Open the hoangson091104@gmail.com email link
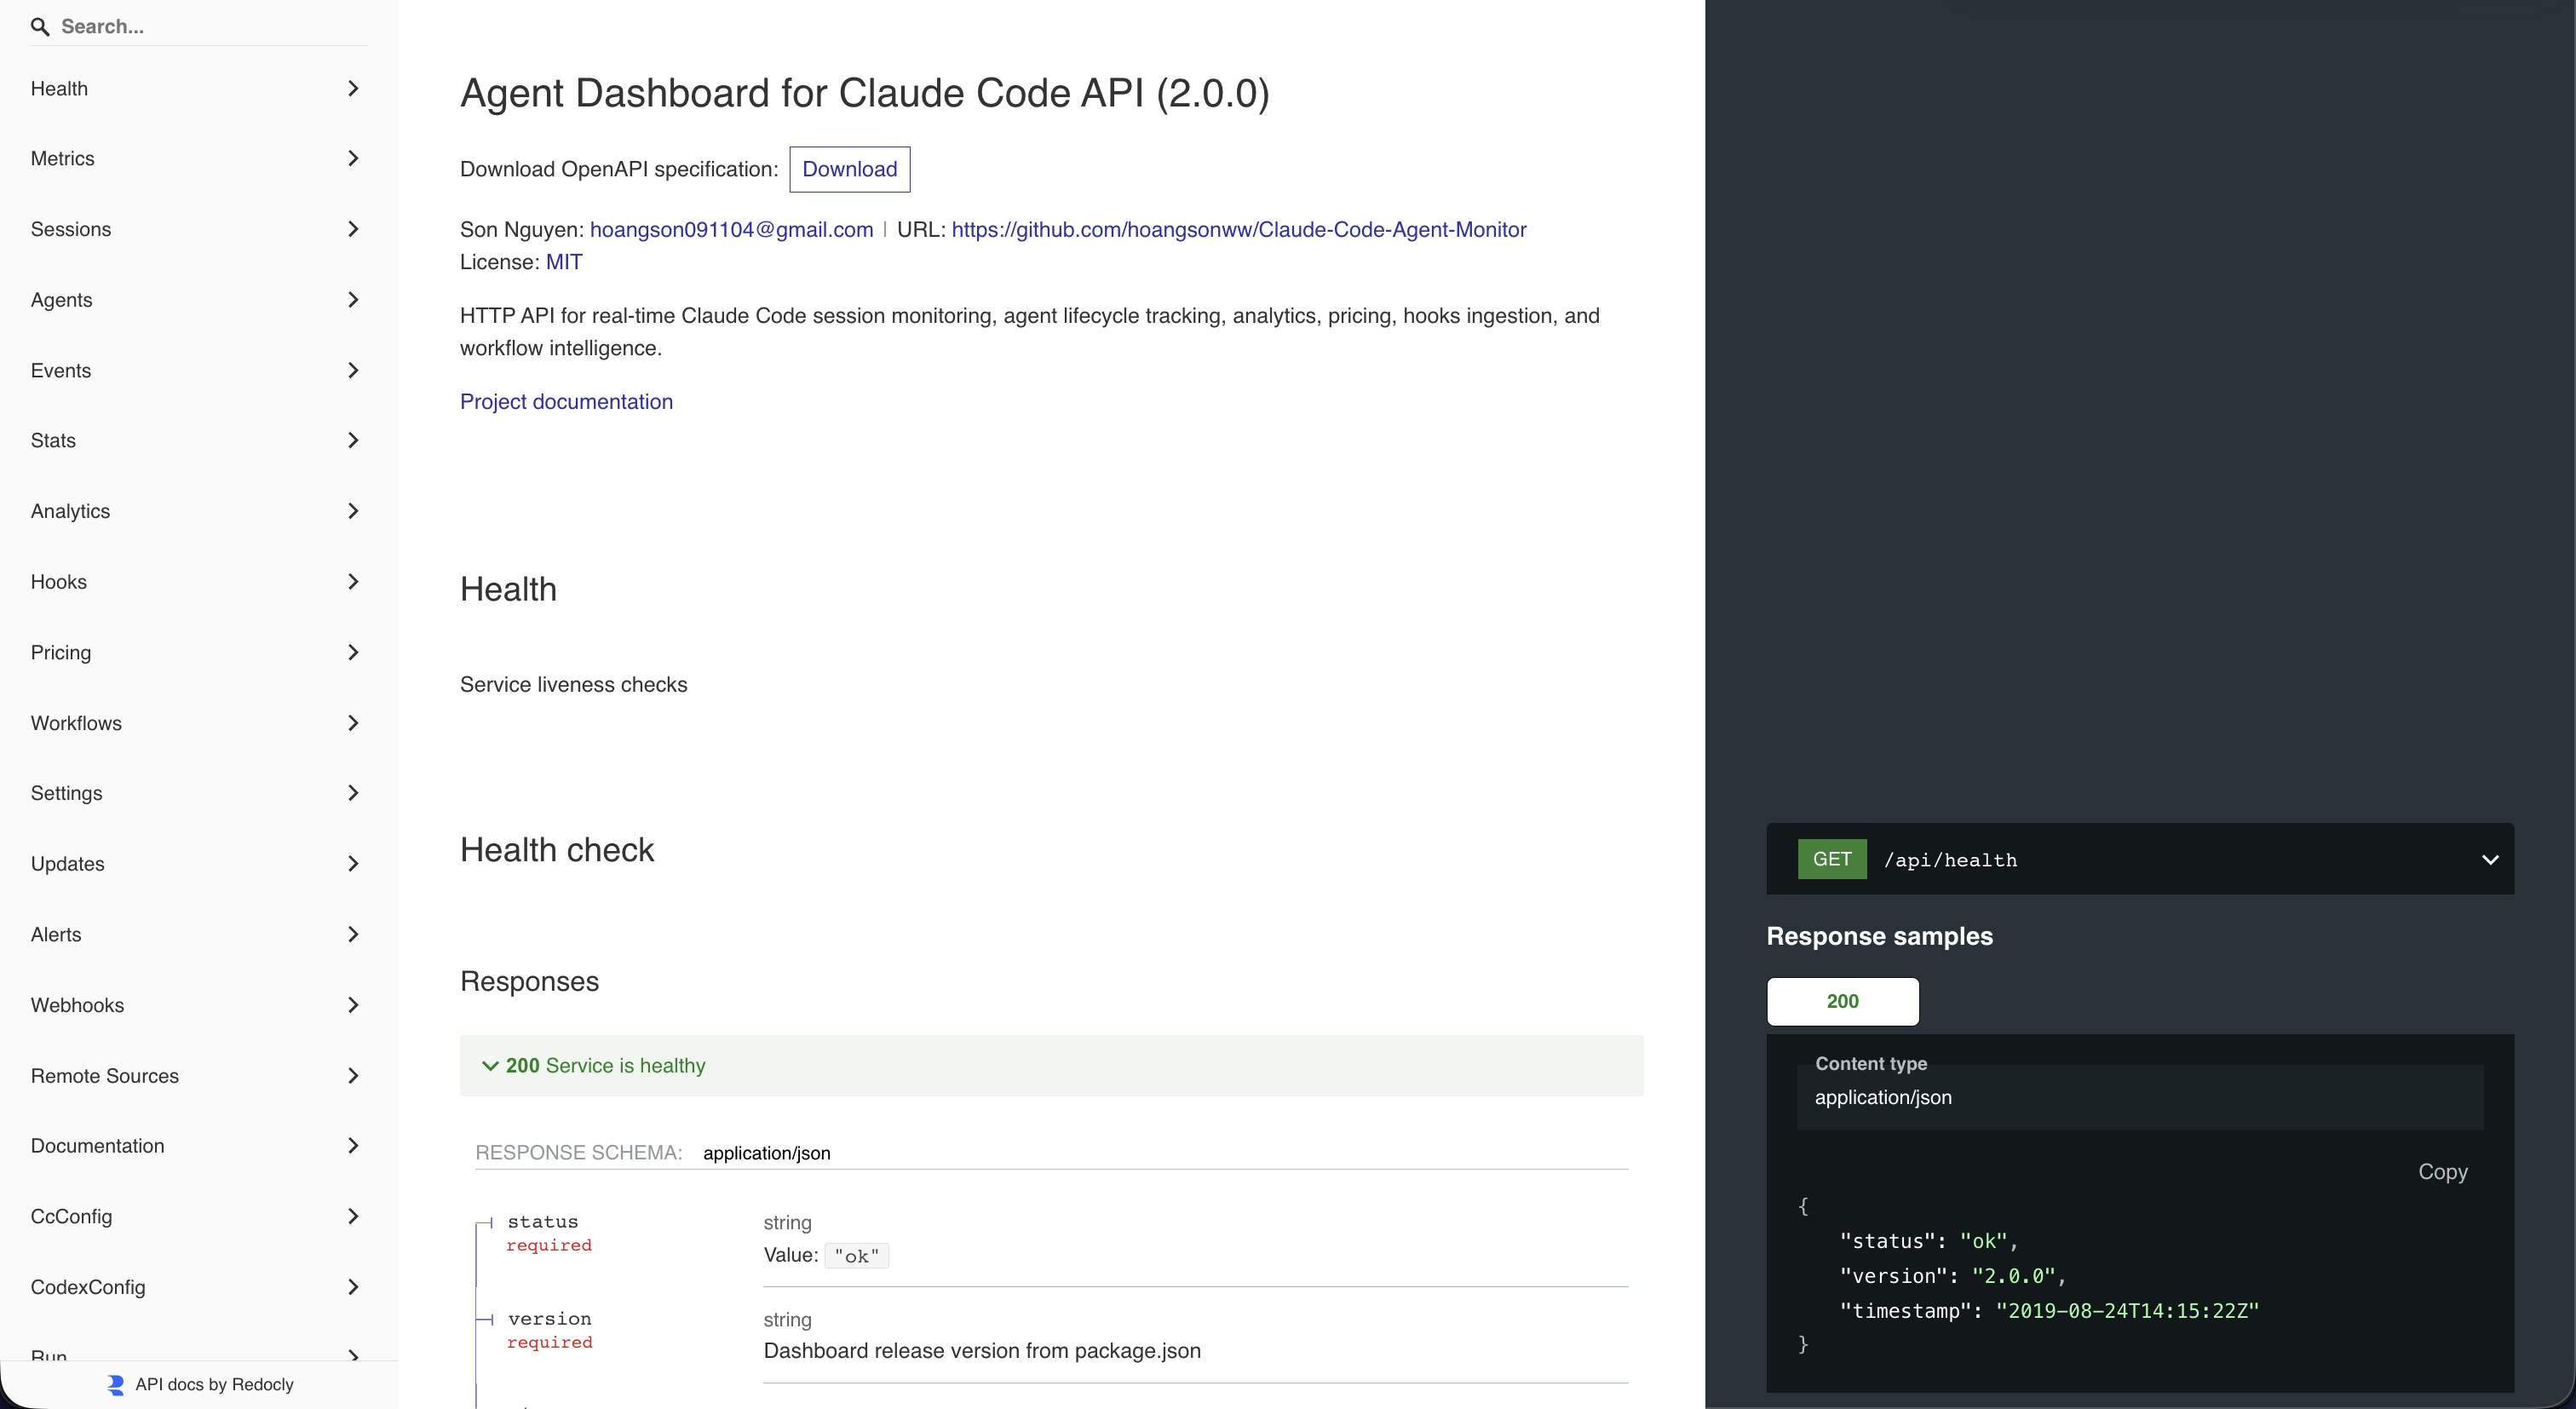This screenshot has width=2576, height=1409. 731,230
